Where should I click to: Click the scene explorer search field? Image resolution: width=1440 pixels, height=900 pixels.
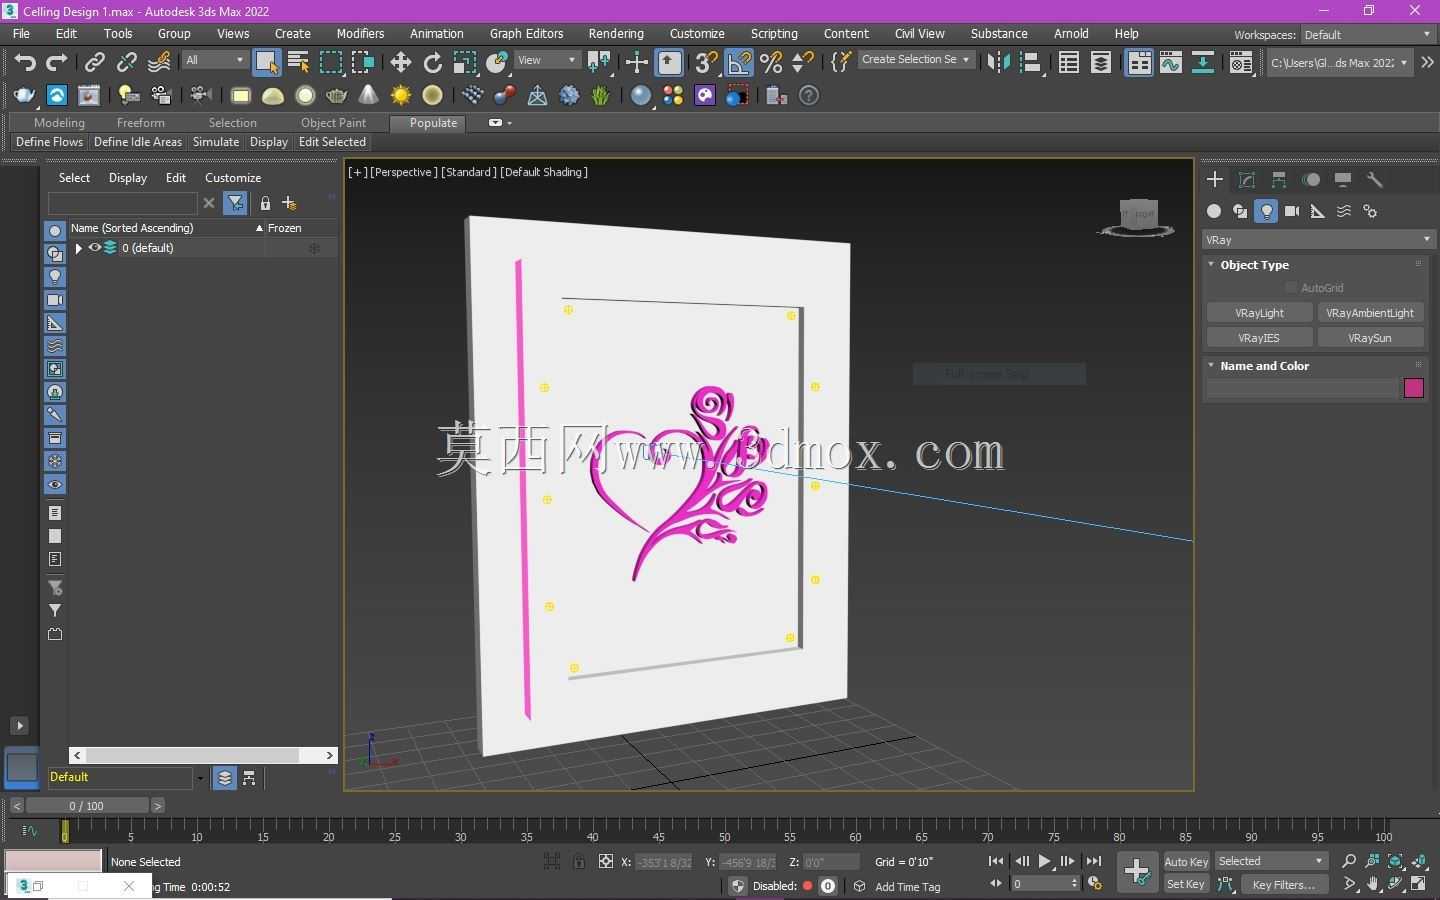click(x=123, y=203)
